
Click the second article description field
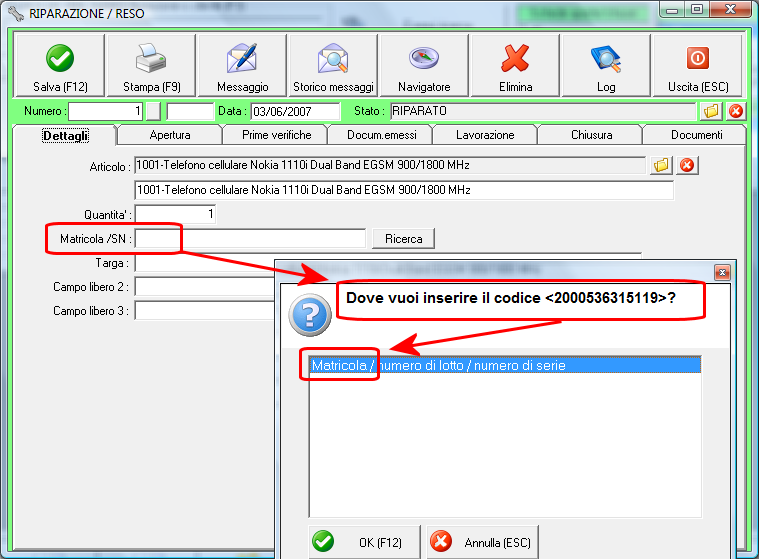[x=404, y=190]
